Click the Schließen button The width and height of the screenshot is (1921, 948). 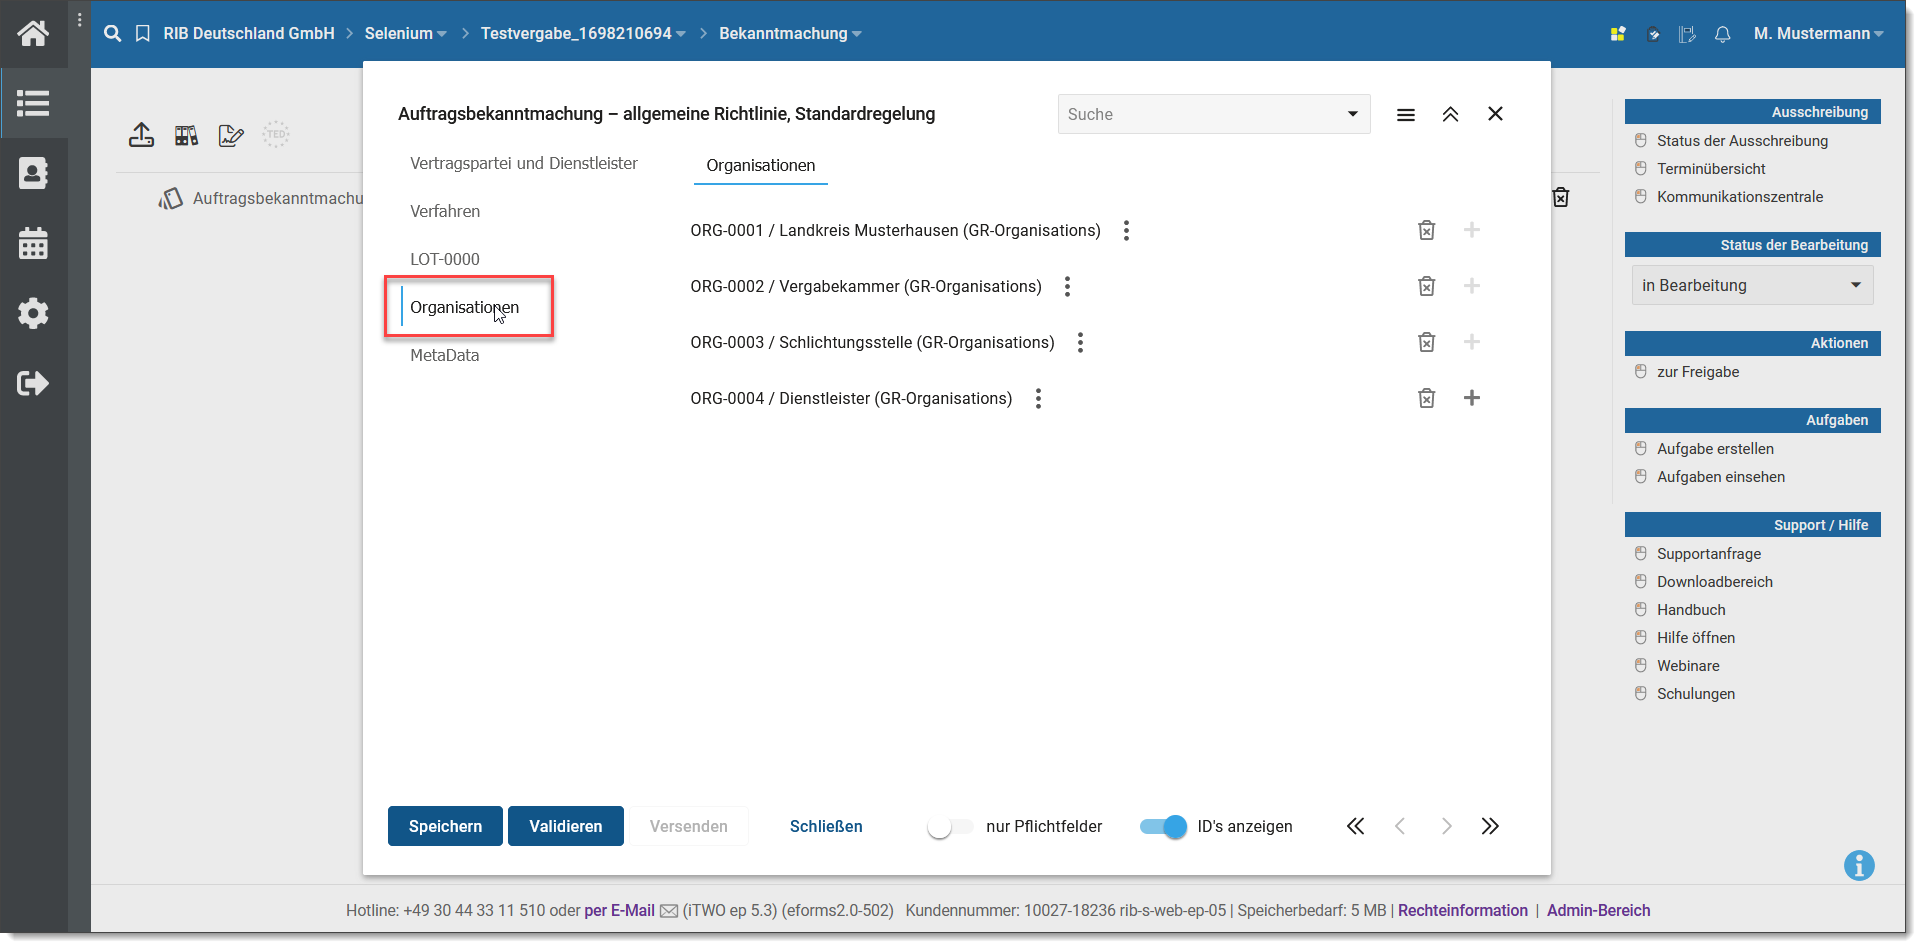(x=826, y=826)
